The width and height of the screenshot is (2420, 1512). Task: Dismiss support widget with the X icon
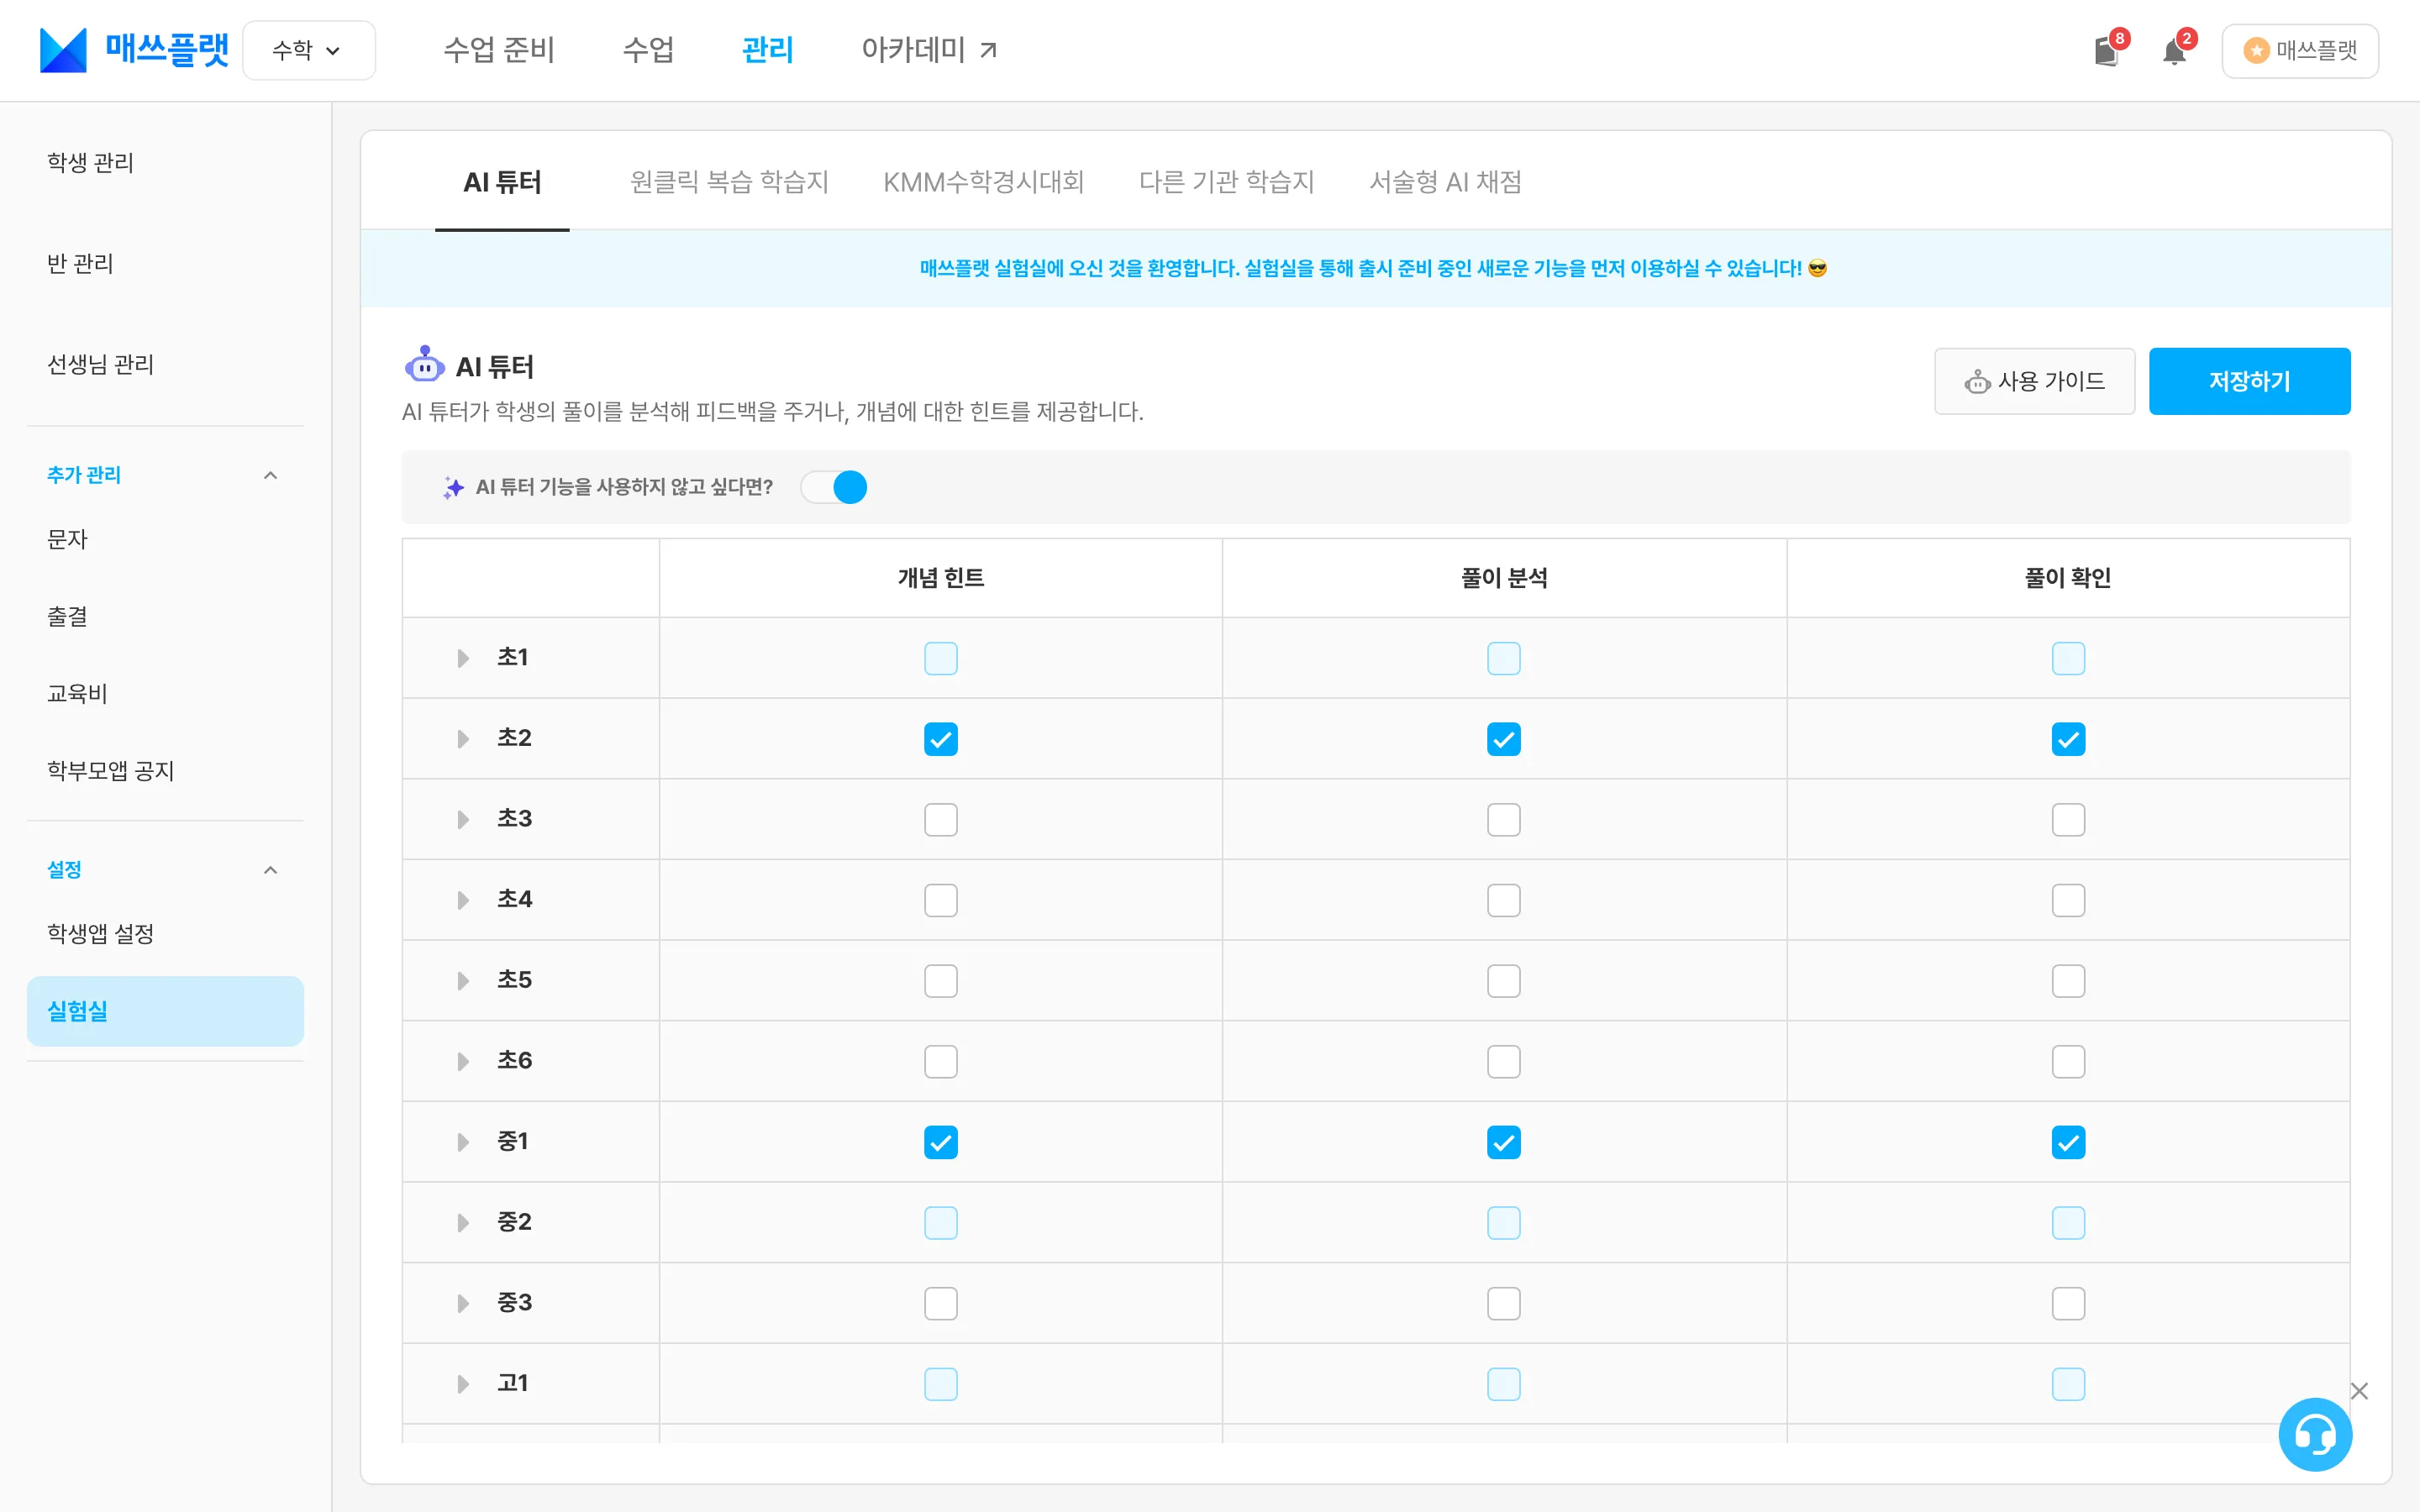2359,1391
